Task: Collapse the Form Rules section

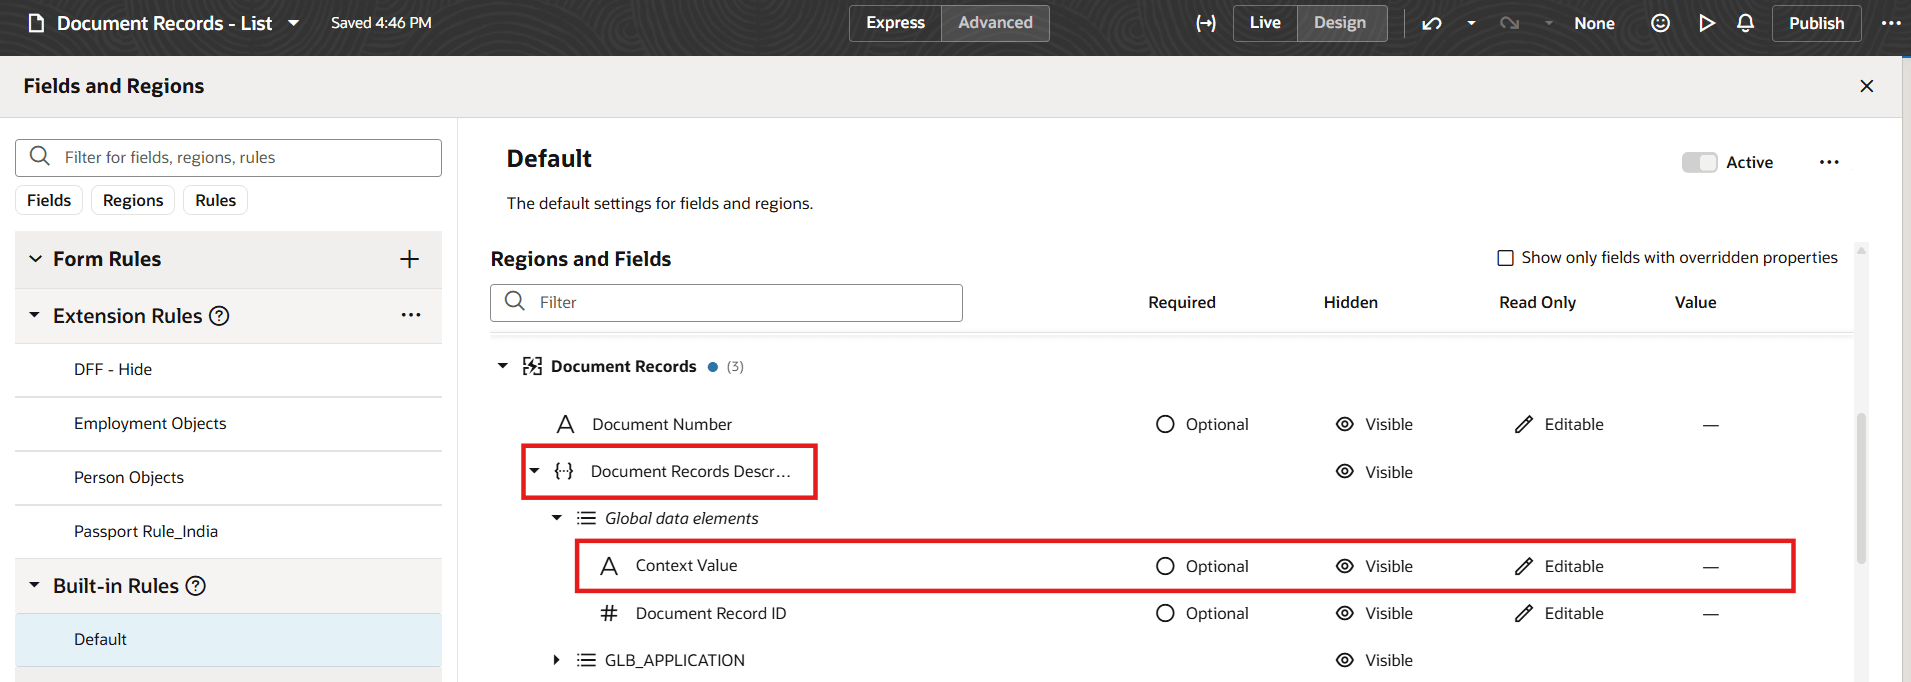Action: point(36,259)
